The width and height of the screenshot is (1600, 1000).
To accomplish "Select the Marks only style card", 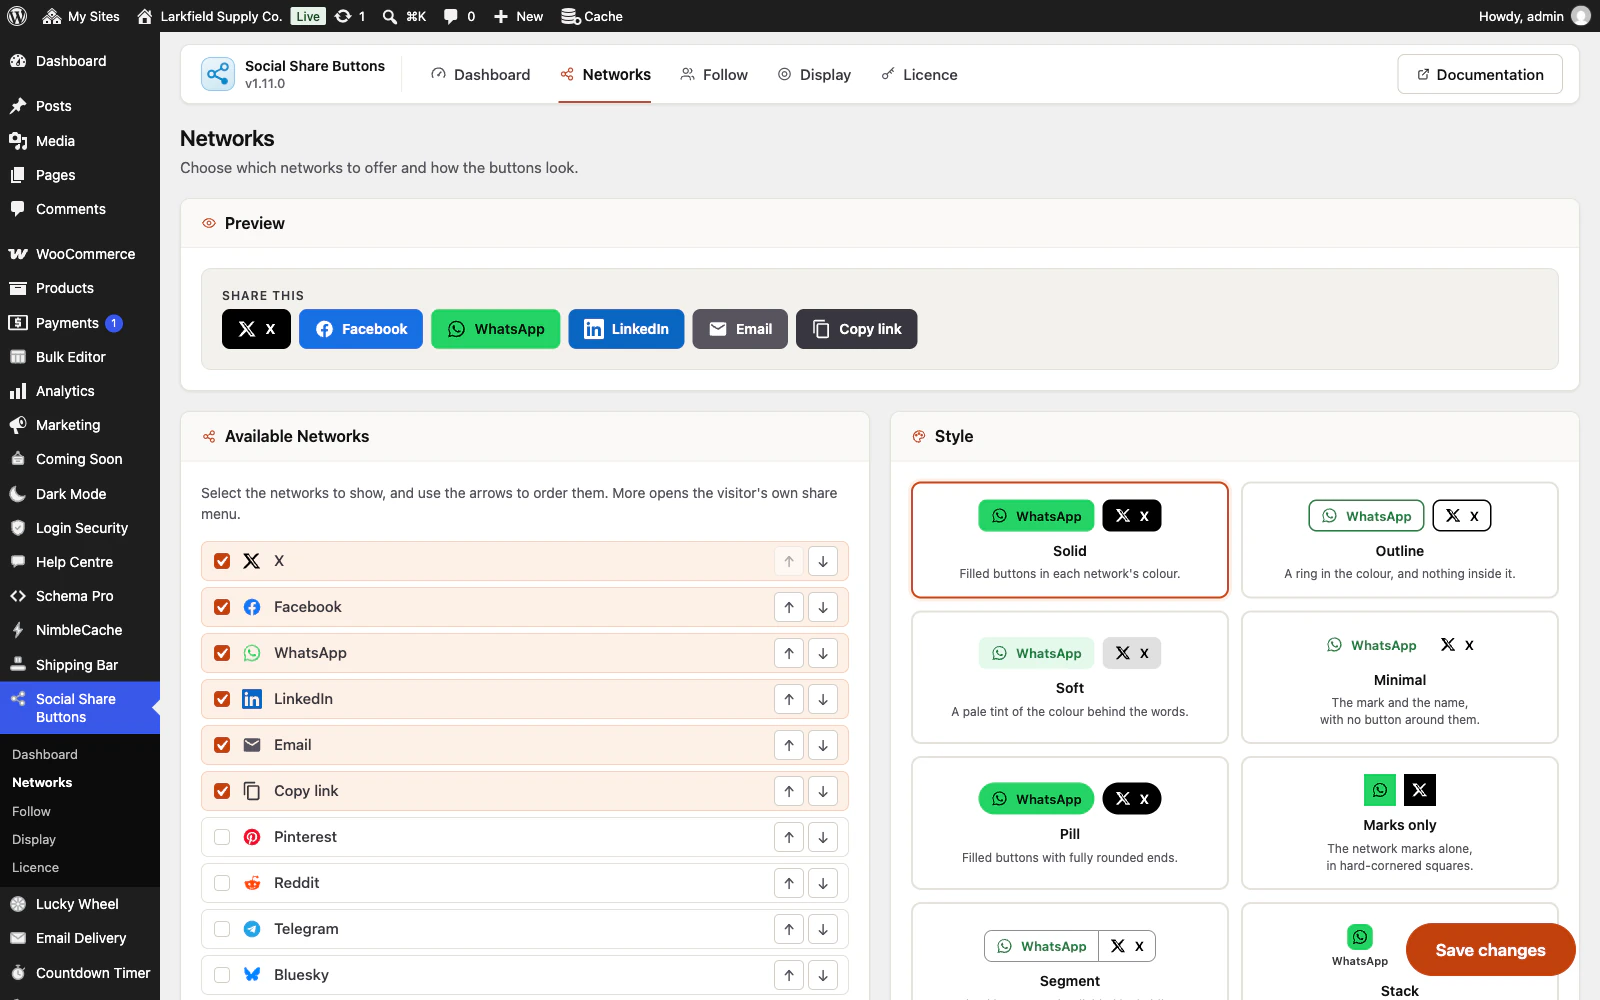I will tap(1399, 823).
